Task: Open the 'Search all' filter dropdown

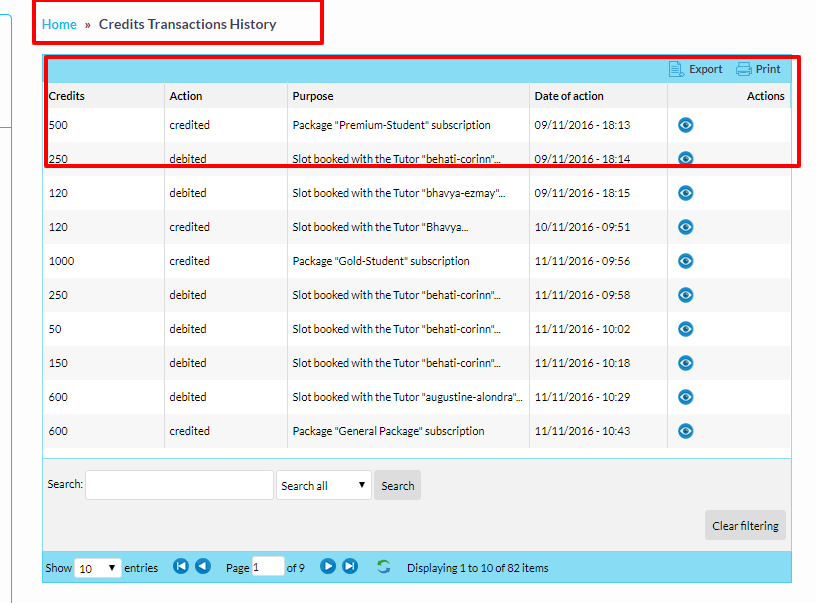Action: [323, 486]
